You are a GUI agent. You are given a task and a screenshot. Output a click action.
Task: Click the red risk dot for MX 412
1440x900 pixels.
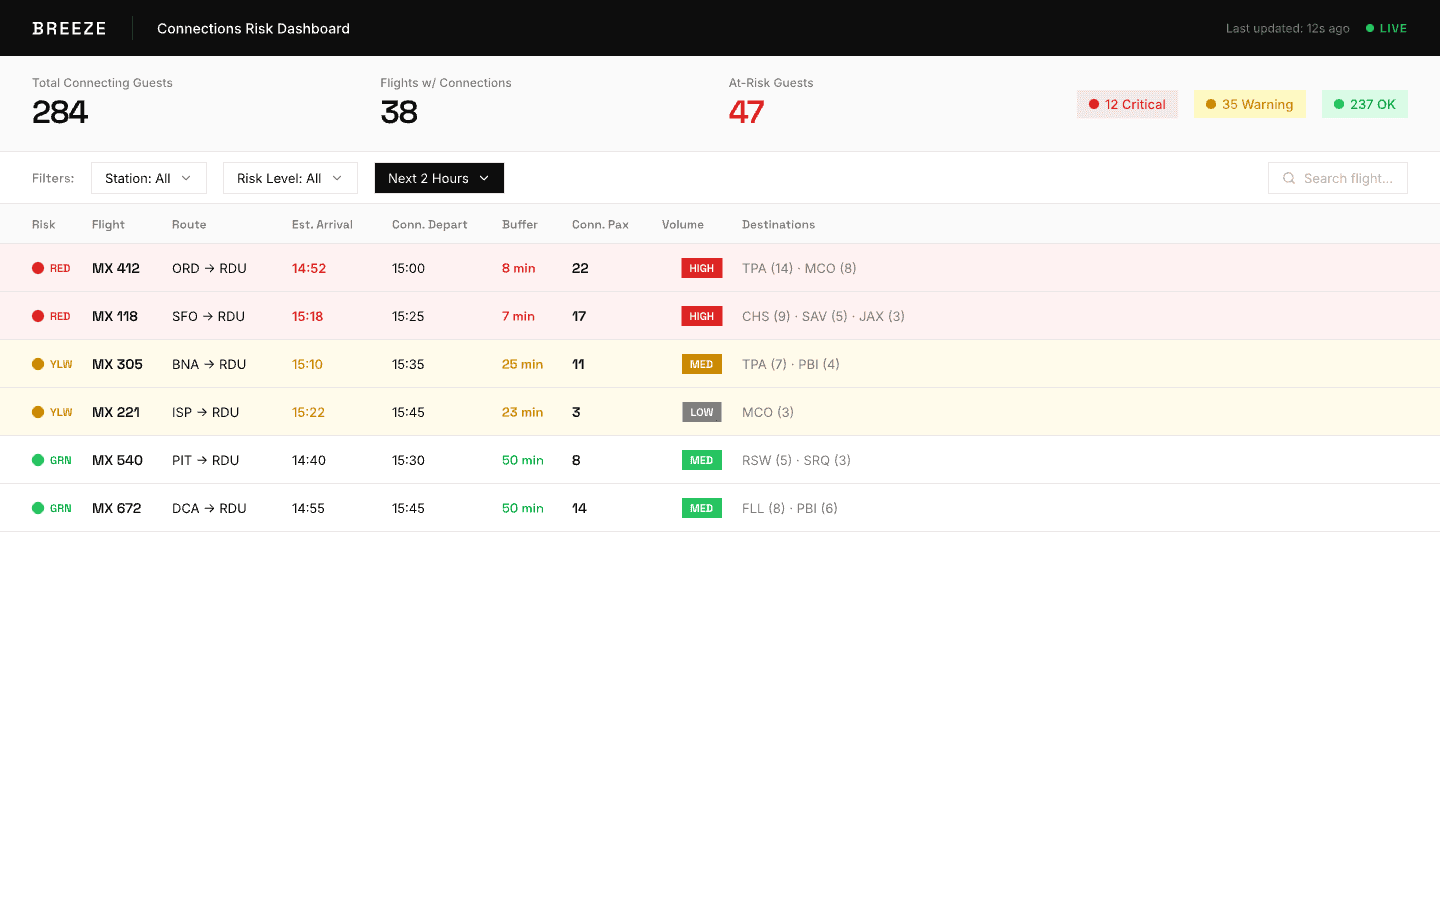click(x=38, y=268)
